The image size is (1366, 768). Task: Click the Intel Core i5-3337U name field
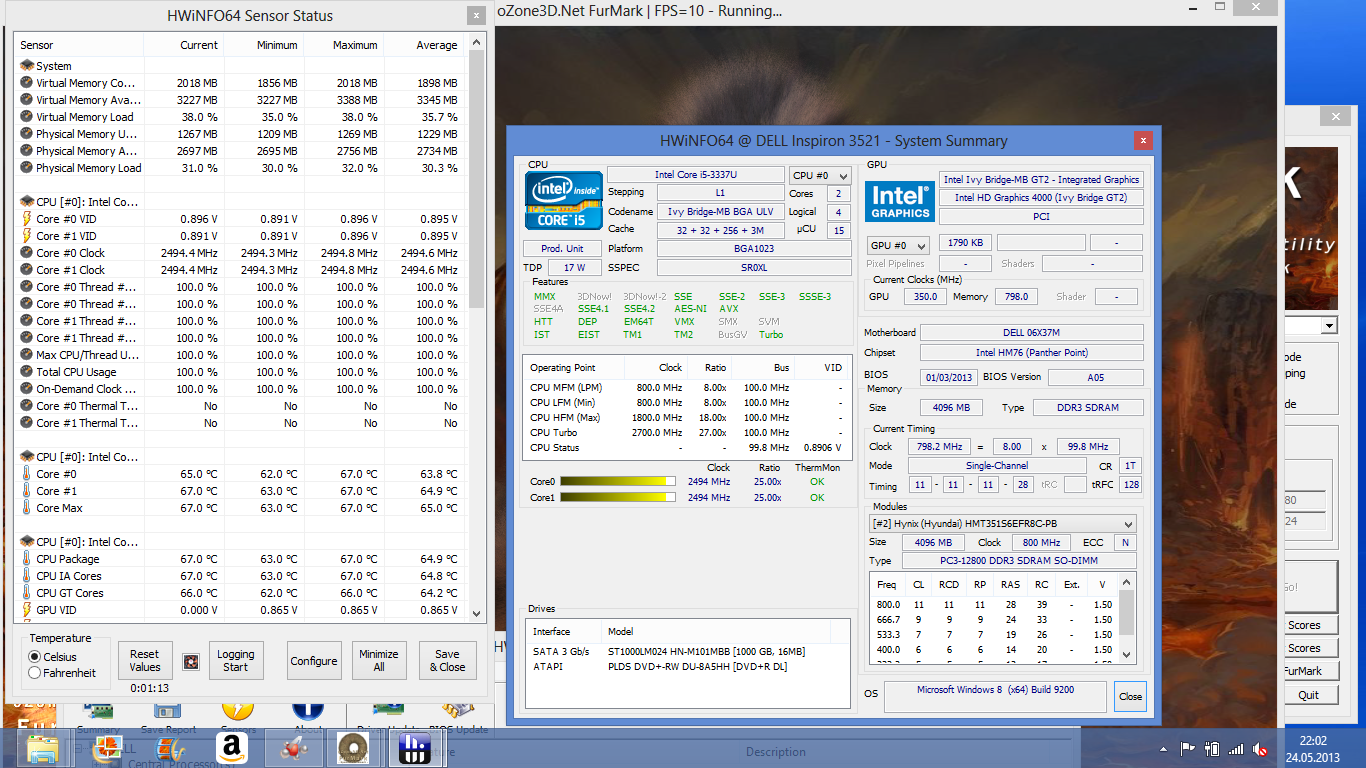tap(696, 175)
